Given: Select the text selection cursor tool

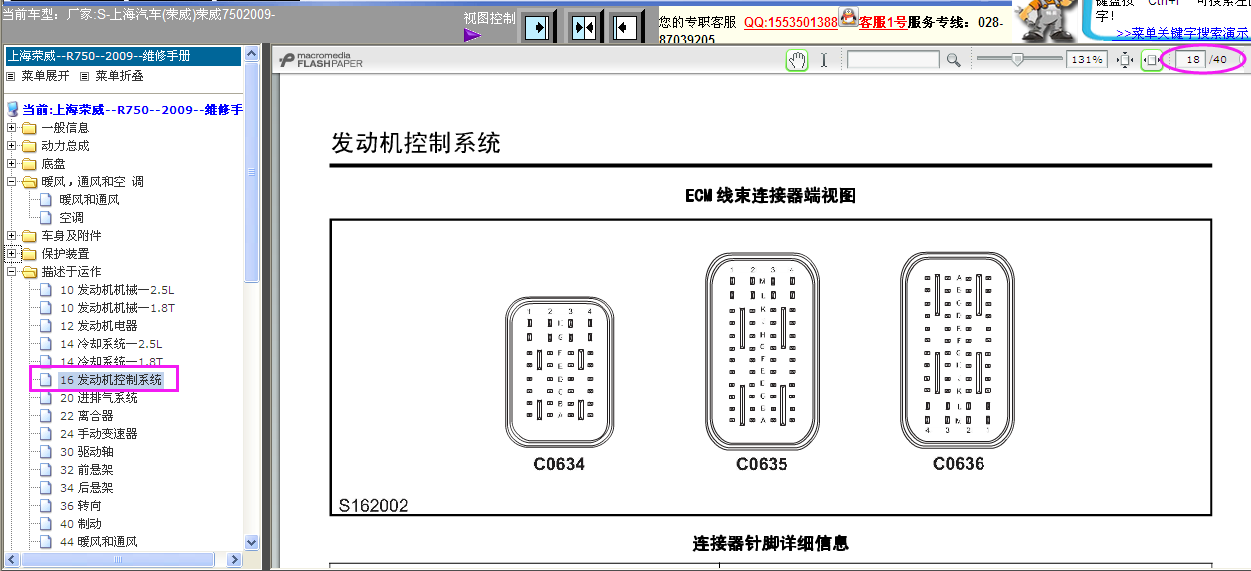Looking at the screenshot, I should (x=824, y=60).
